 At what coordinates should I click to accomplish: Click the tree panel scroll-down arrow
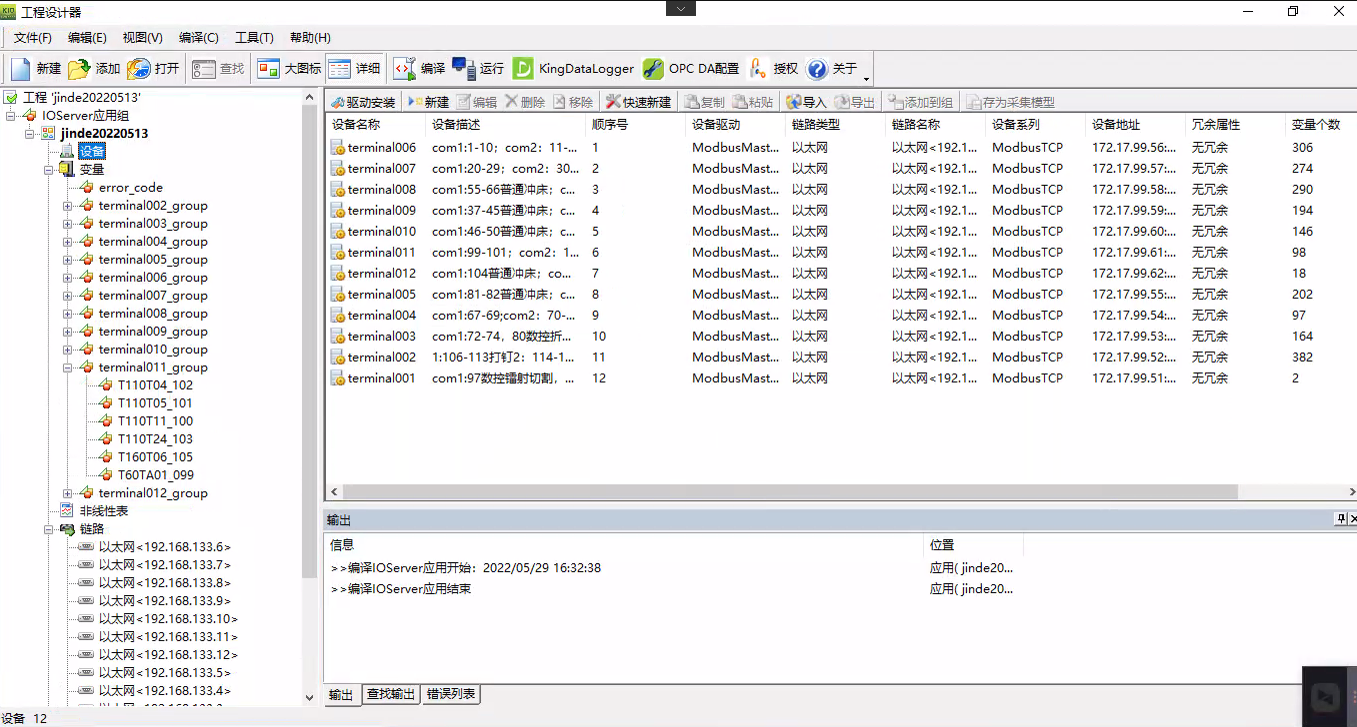pyautogui.click(x=309, y=698)
